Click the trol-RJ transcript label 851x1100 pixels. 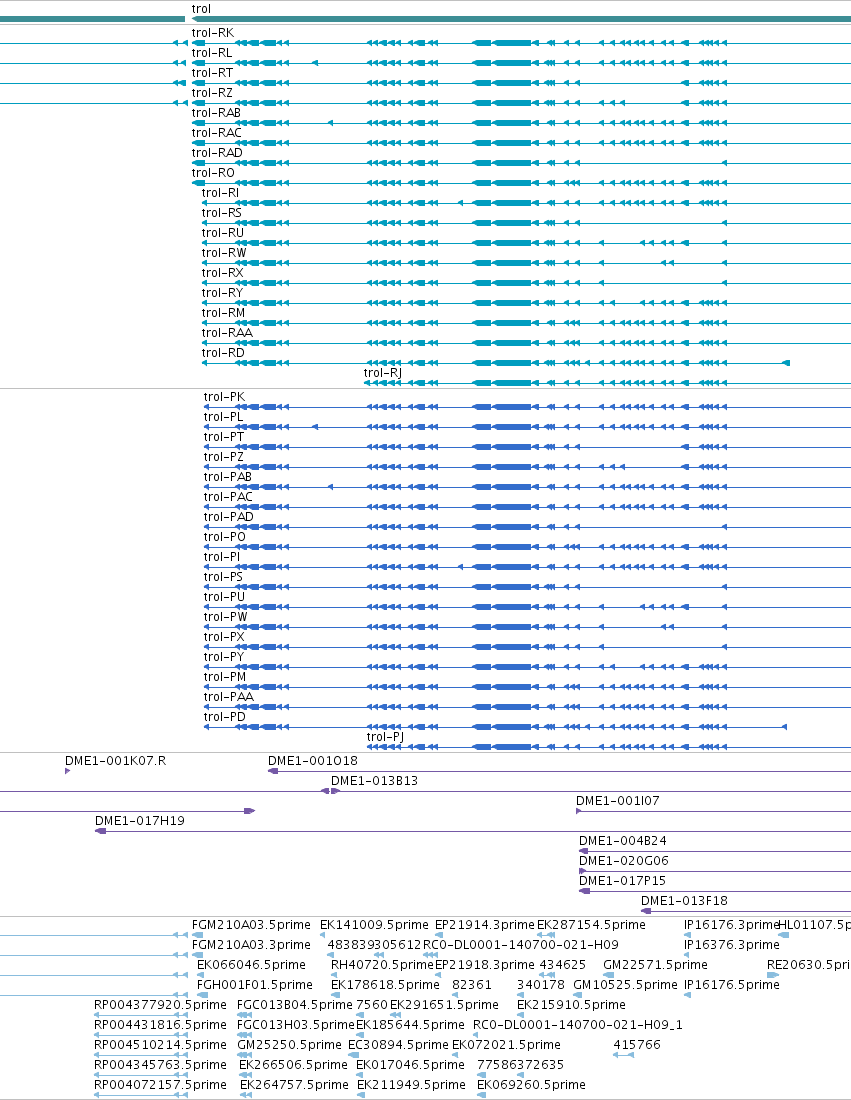tap(383, 373)
